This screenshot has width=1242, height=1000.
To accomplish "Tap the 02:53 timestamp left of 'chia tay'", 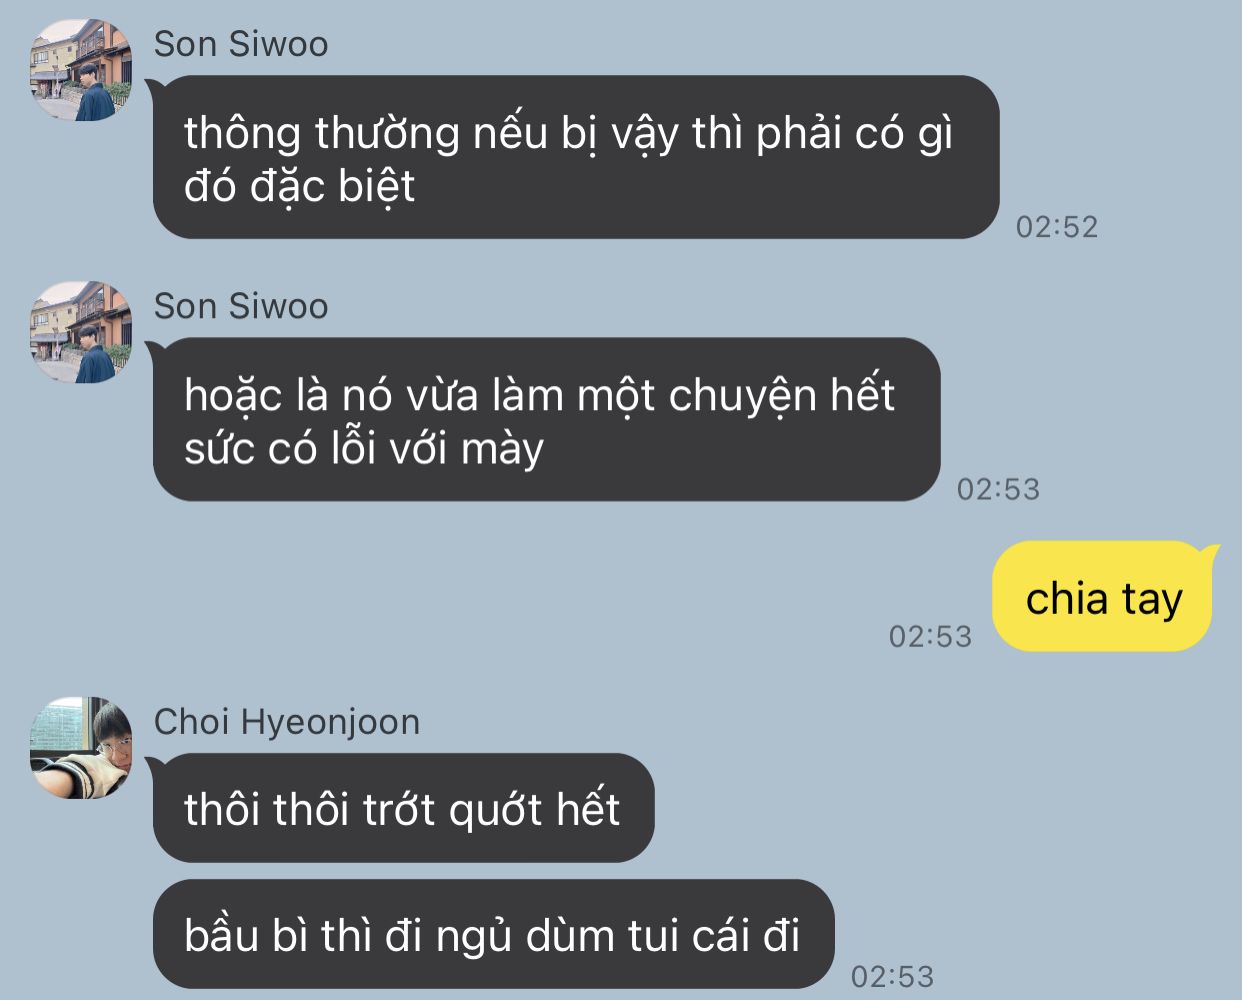I will [x=930, y=636].
